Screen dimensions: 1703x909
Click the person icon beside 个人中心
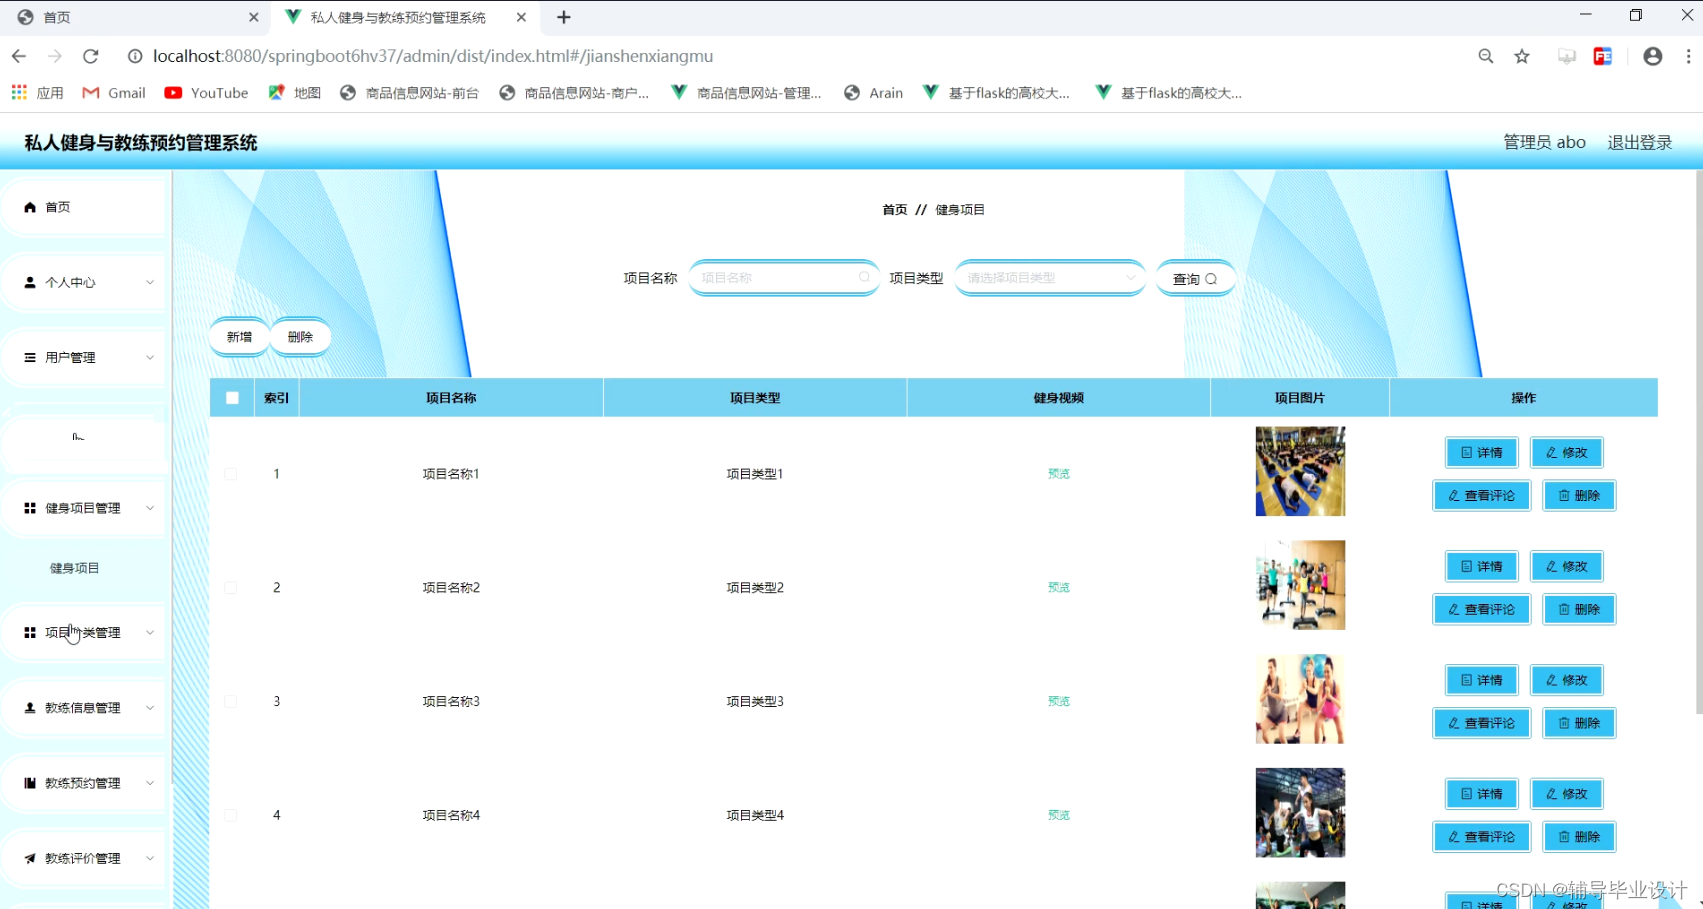(30, 282)
